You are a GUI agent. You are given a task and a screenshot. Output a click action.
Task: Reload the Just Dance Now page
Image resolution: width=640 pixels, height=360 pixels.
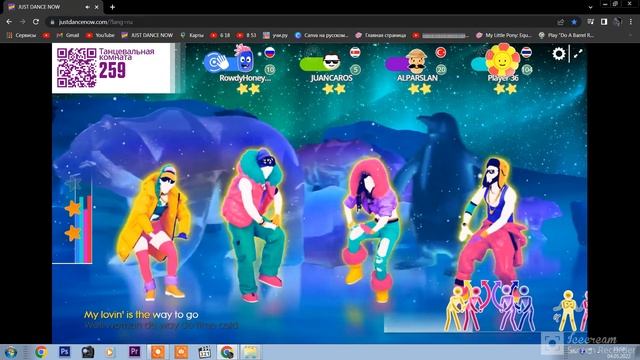(36, 22)
